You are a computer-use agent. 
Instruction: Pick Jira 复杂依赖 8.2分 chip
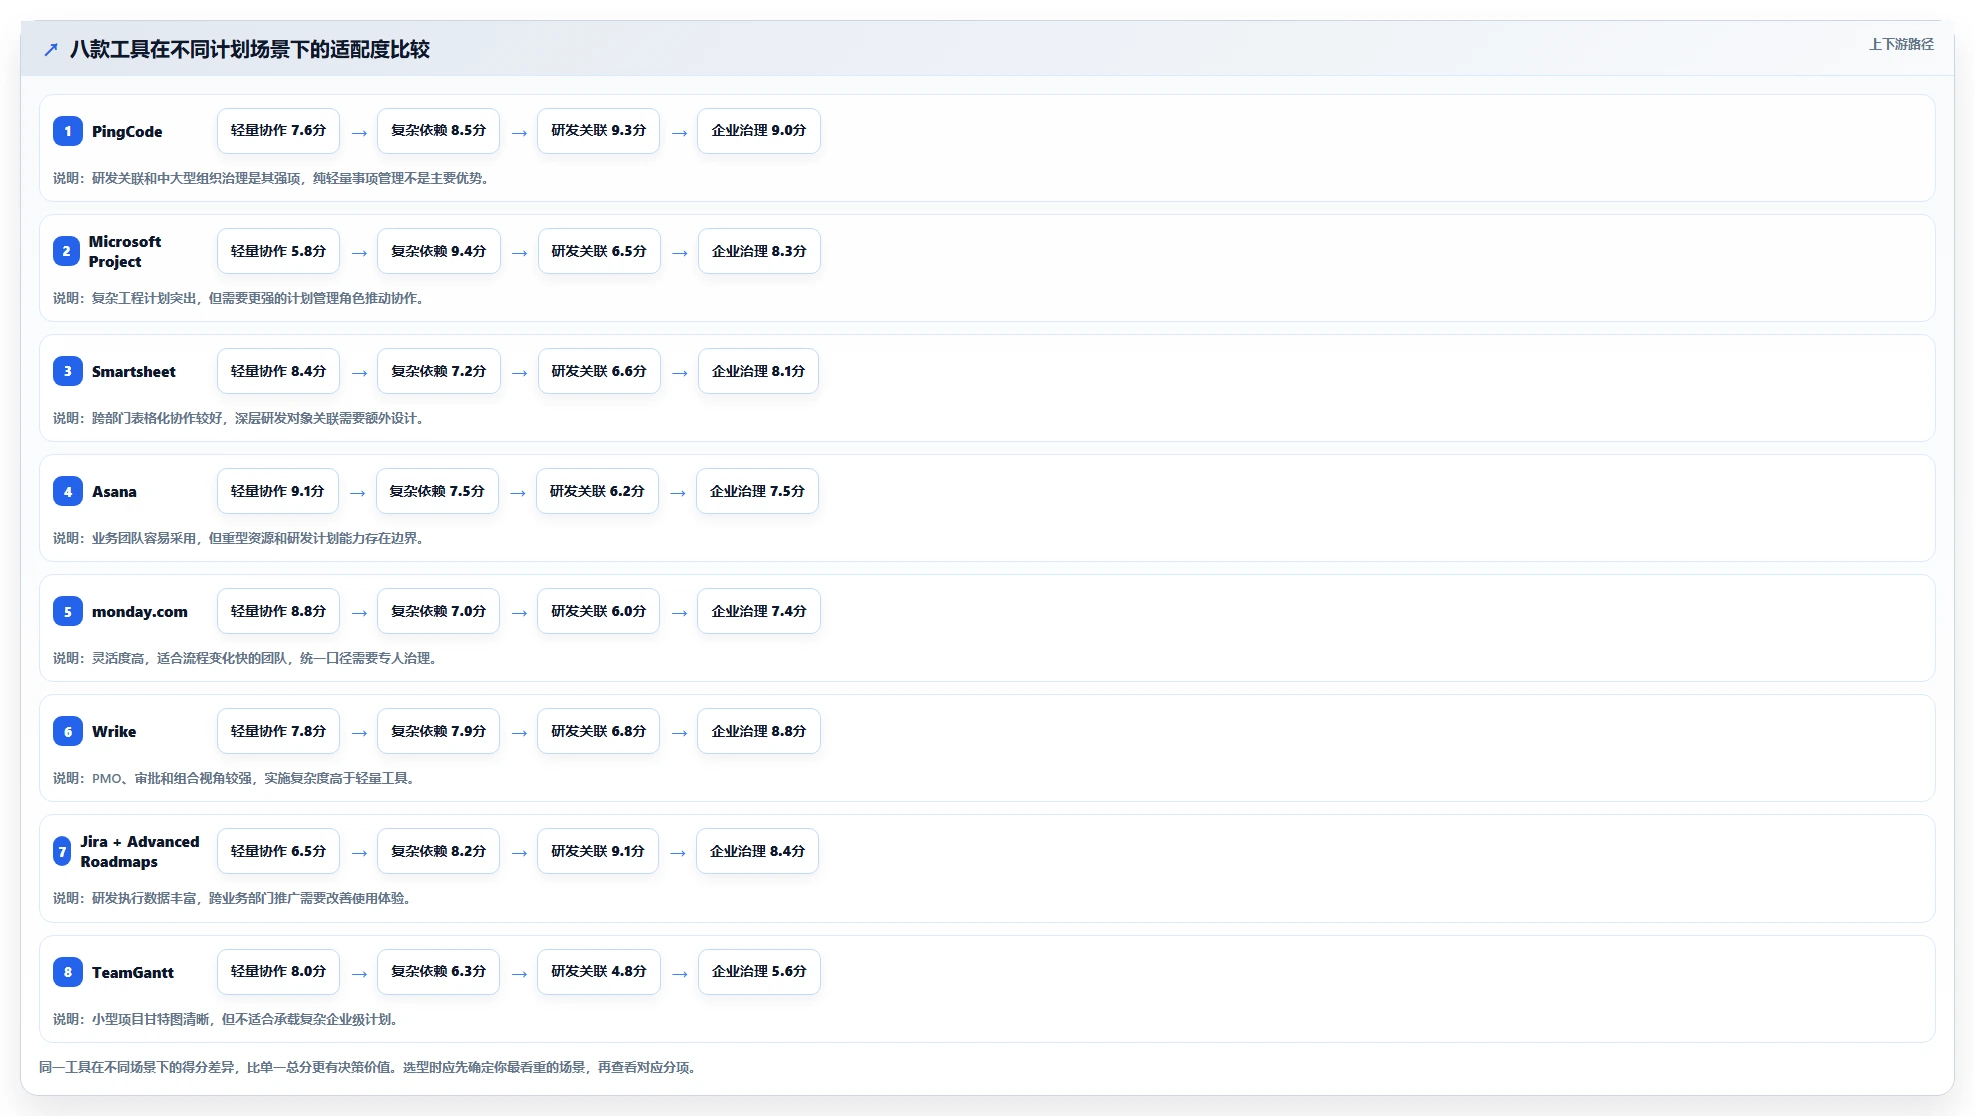pos(438,851)
